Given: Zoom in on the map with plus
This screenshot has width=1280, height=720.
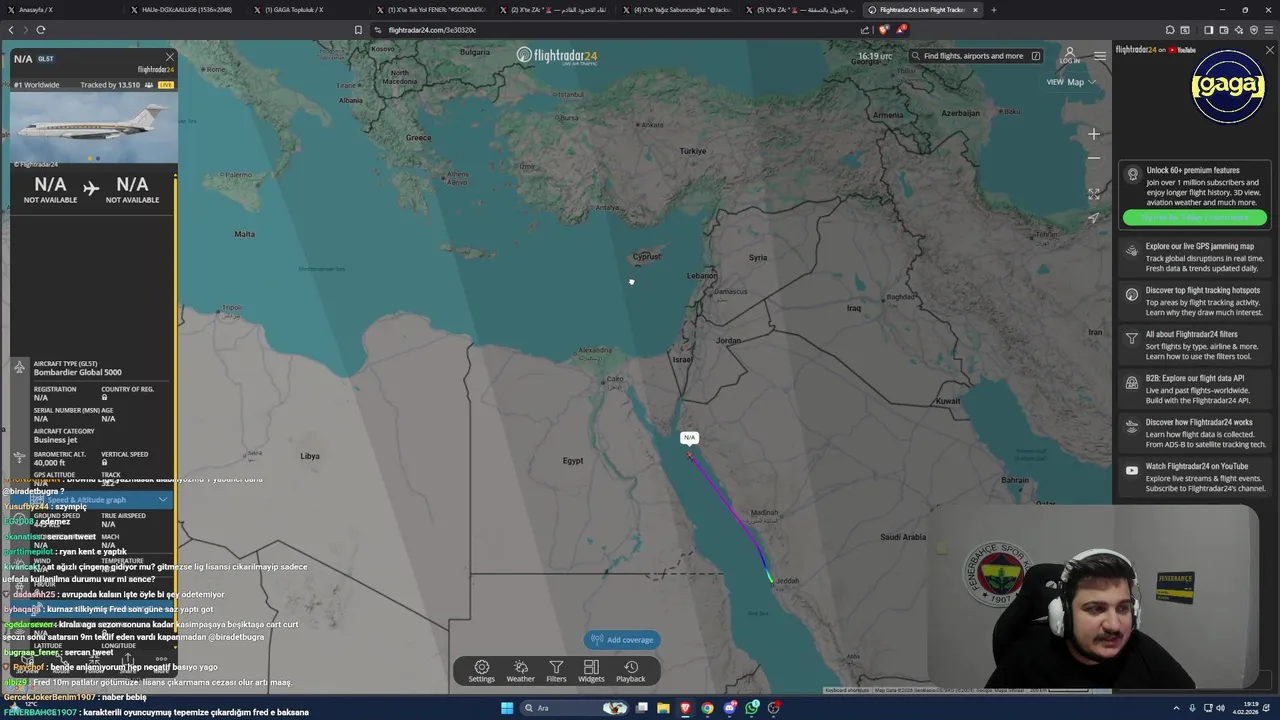Looking at the screenshot, I should [1093, 134].
